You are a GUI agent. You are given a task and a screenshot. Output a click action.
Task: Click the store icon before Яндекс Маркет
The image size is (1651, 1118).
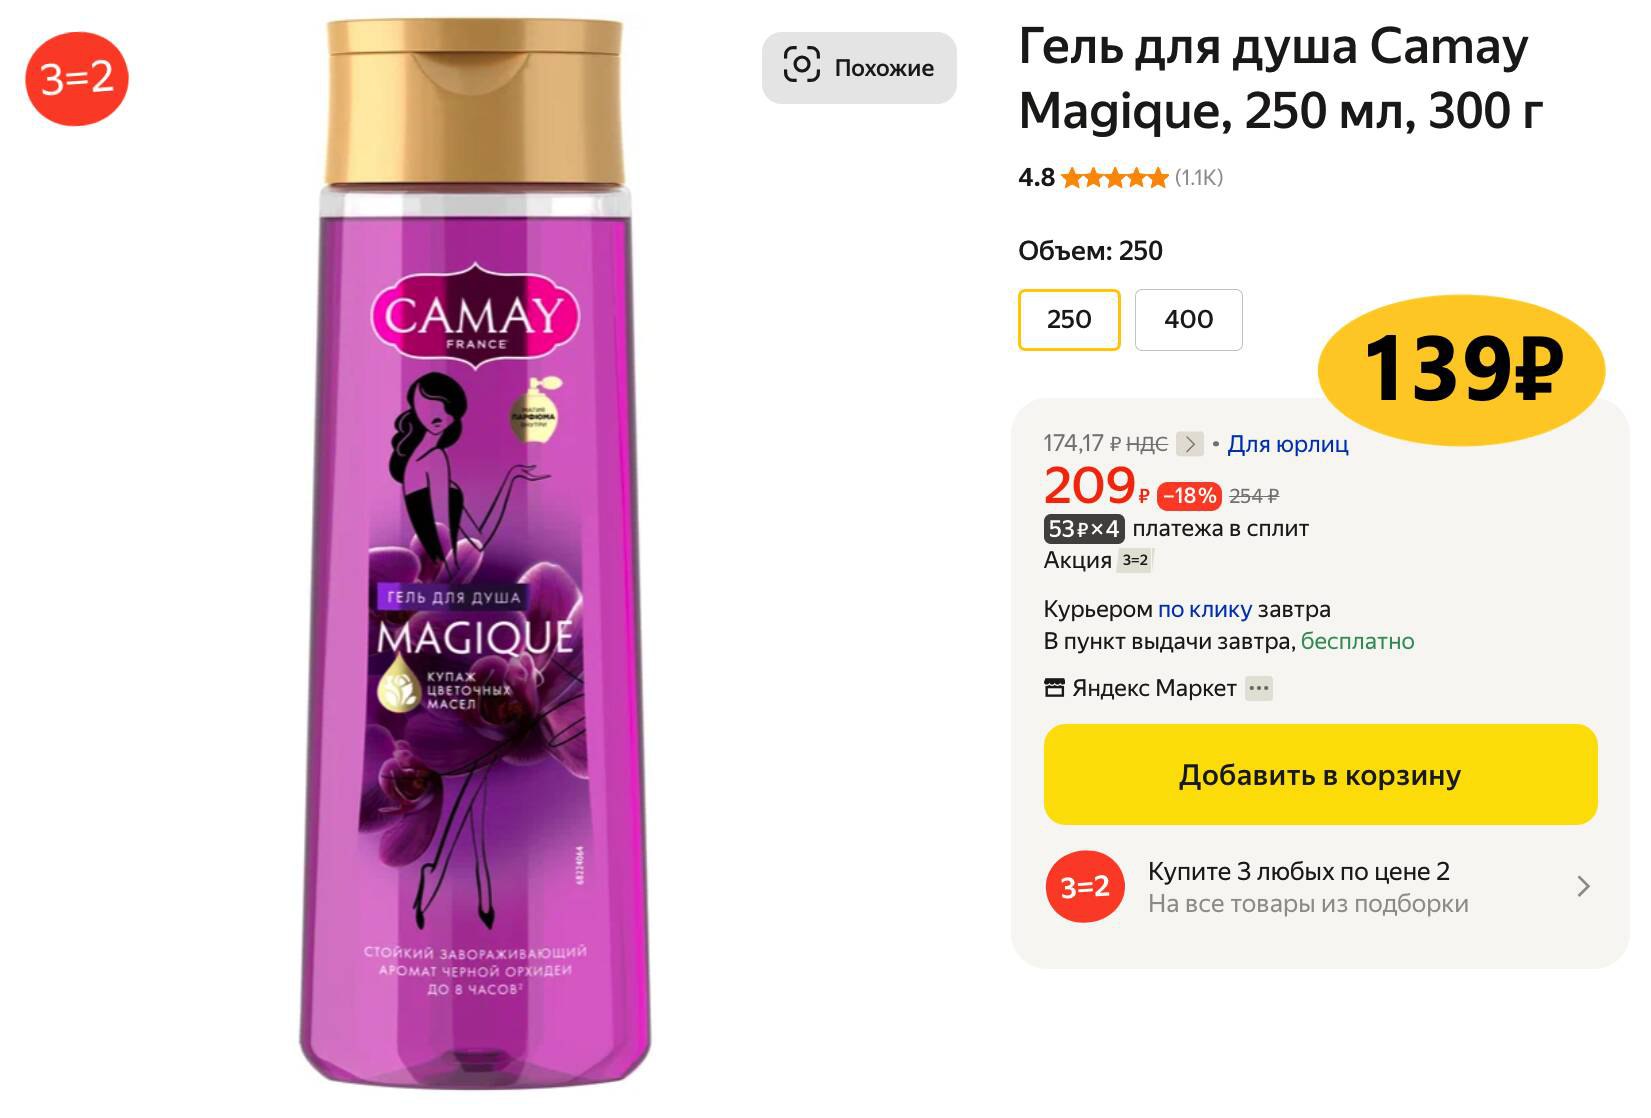pyautogui.click(x=1054, y=688)
